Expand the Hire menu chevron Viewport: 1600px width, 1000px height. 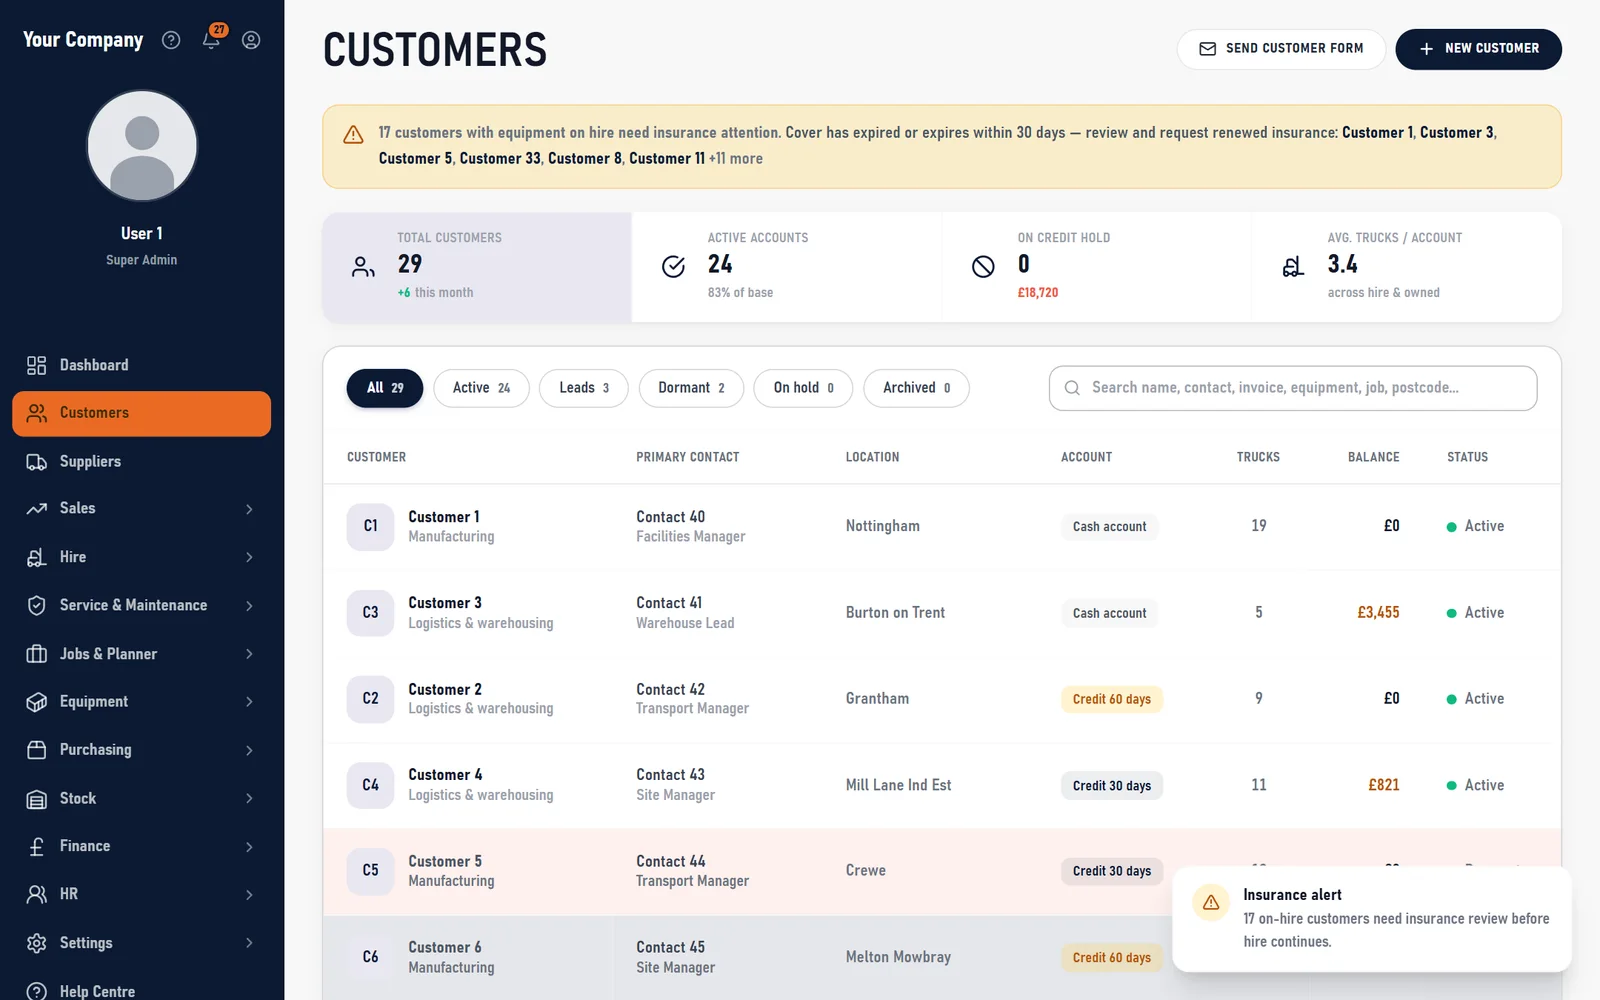[x=249, y=557]
